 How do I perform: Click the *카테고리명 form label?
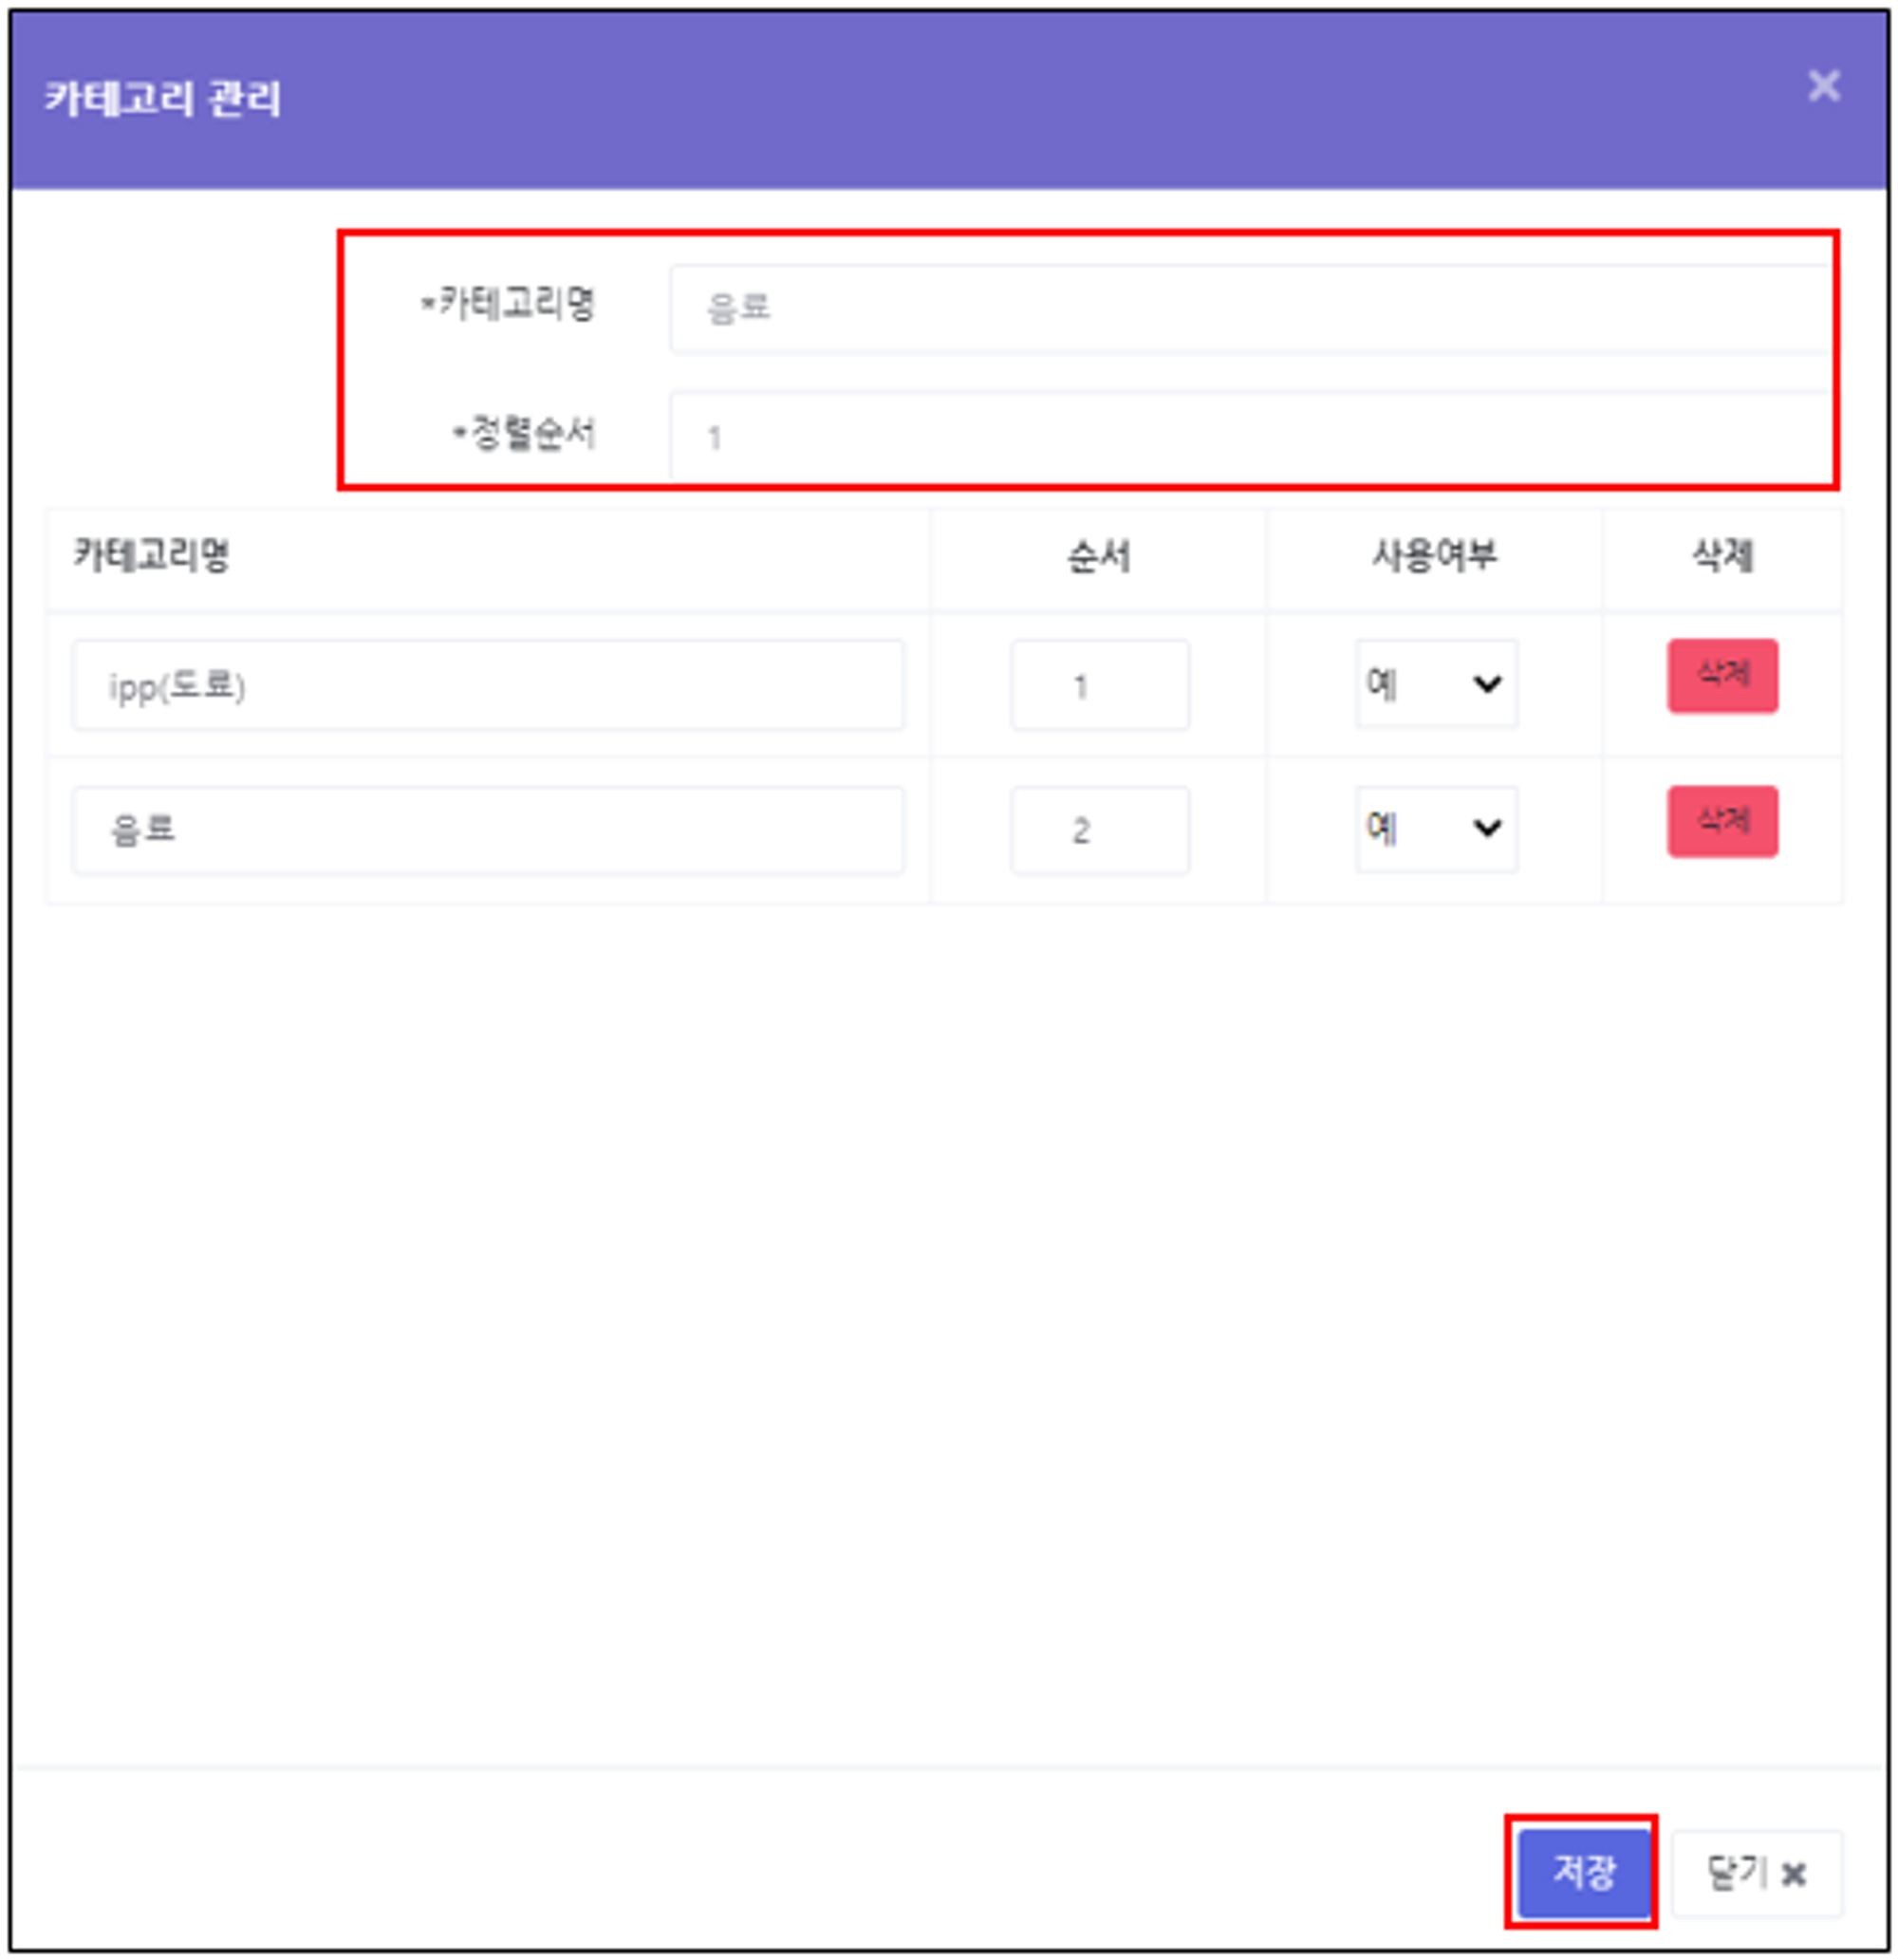coord(508,303)
